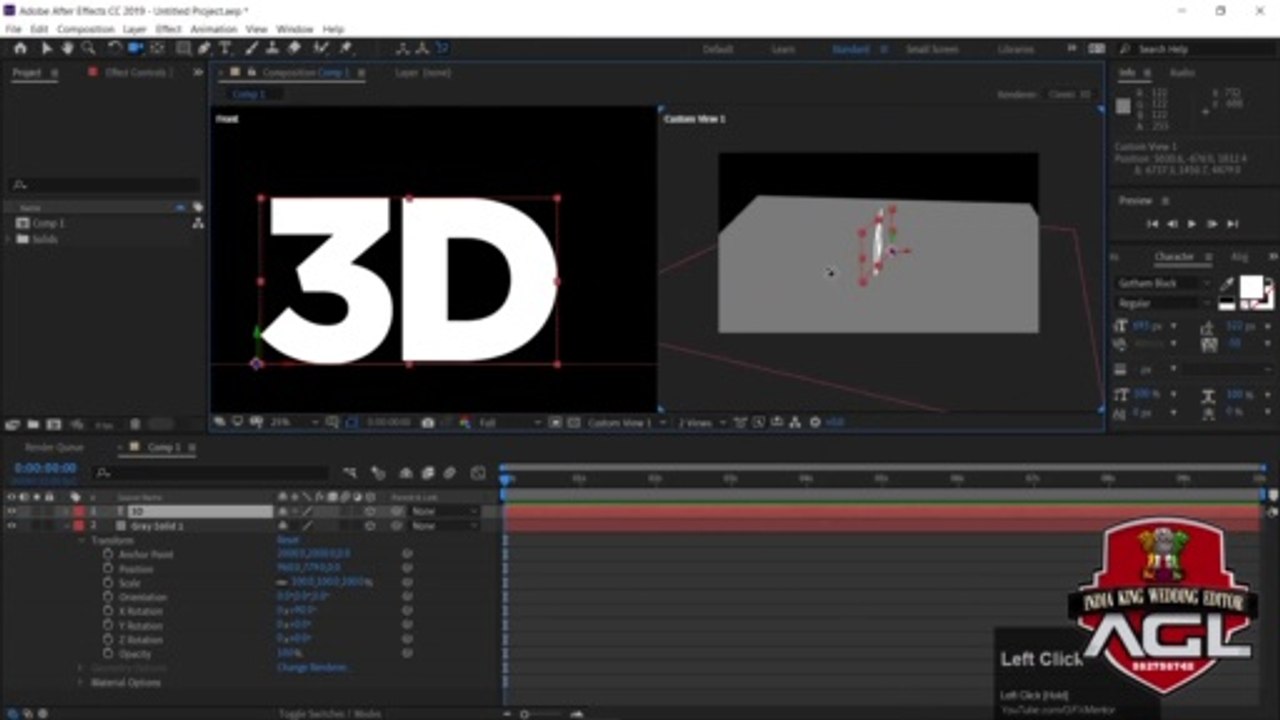This screenshot has width=1280, height=720.
Task: Toggle stopwatch for Position property
Action: pyautogui.click(x=108, y=569)
